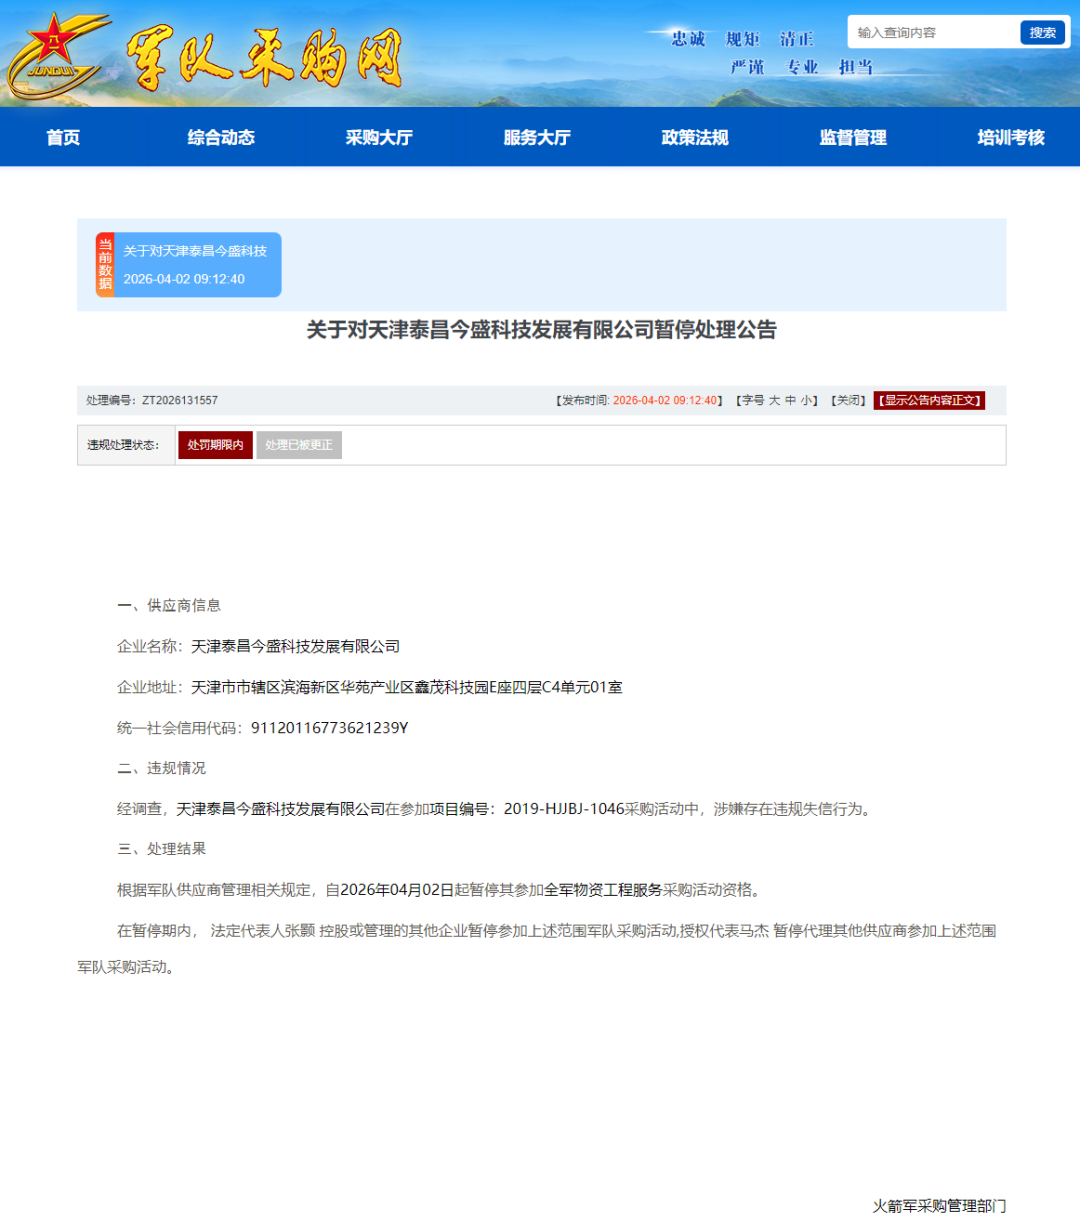Screen dimensions: 1080x1222
Task: Open the 培训考核 menu item
Action: click(x=1011, y=137)
